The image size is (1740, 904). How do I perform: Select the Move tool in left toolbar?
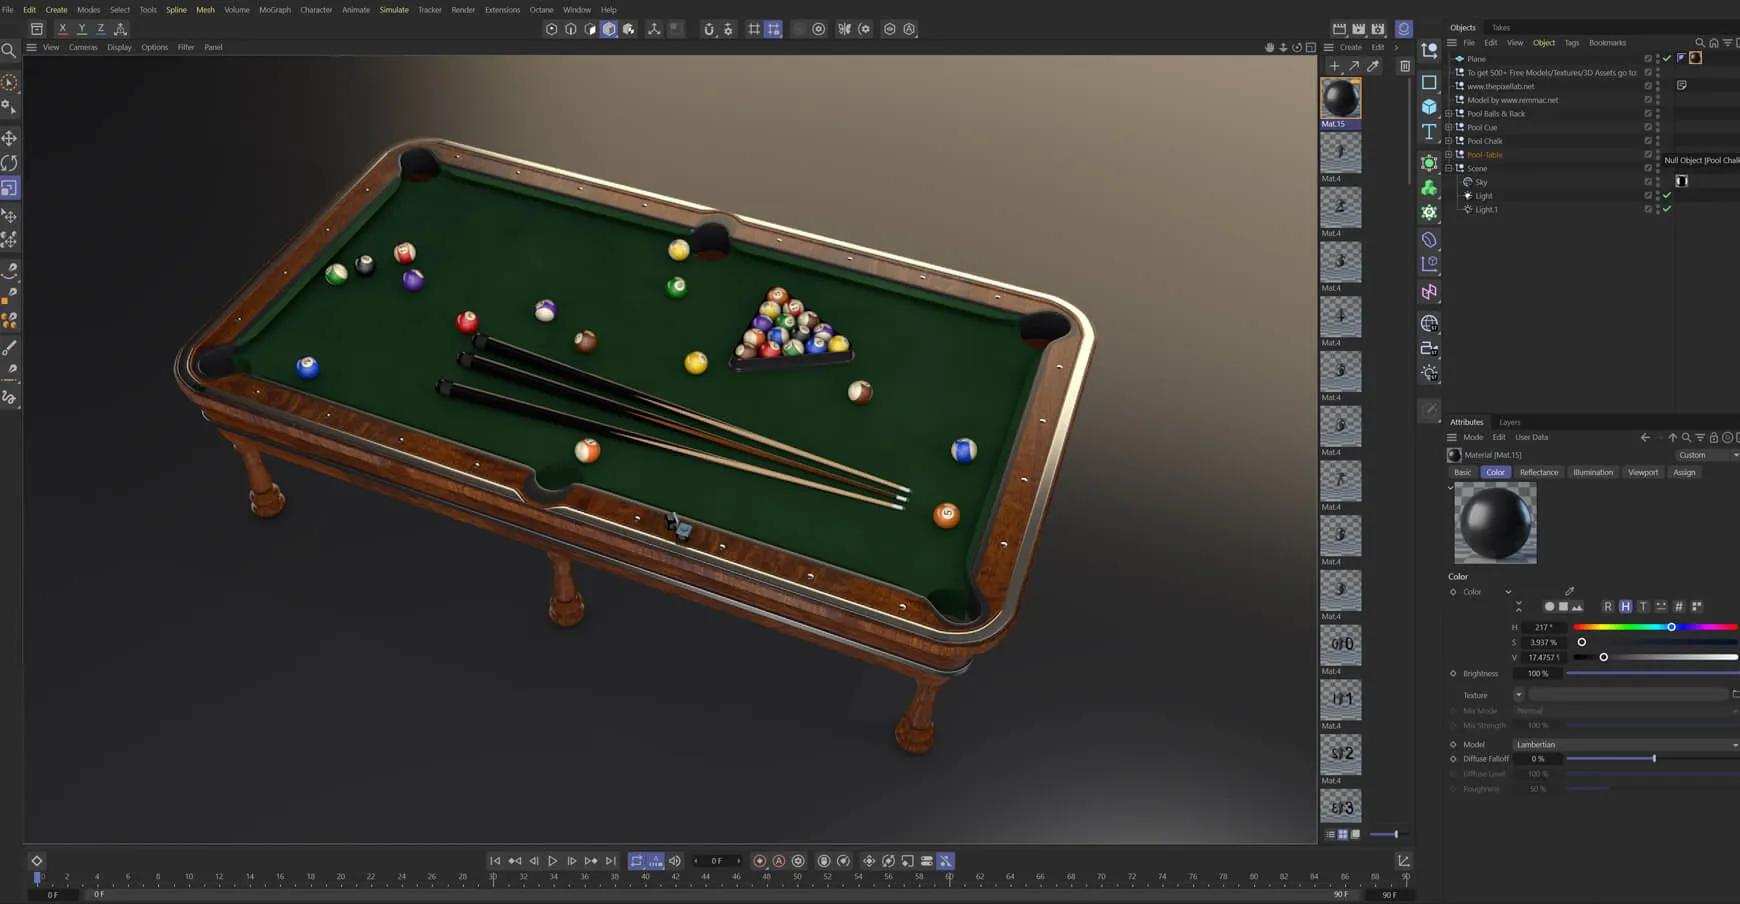click(10, 138)
